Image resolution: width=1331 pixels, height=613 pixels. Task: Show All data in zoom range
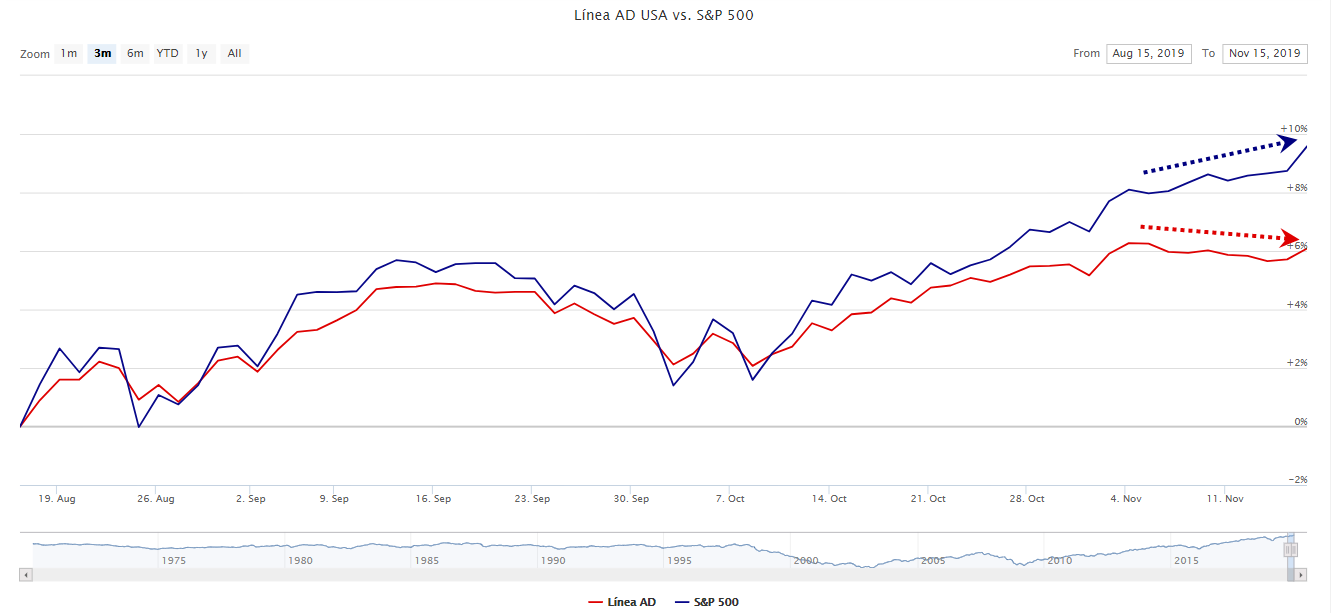(x=234, y=54)
